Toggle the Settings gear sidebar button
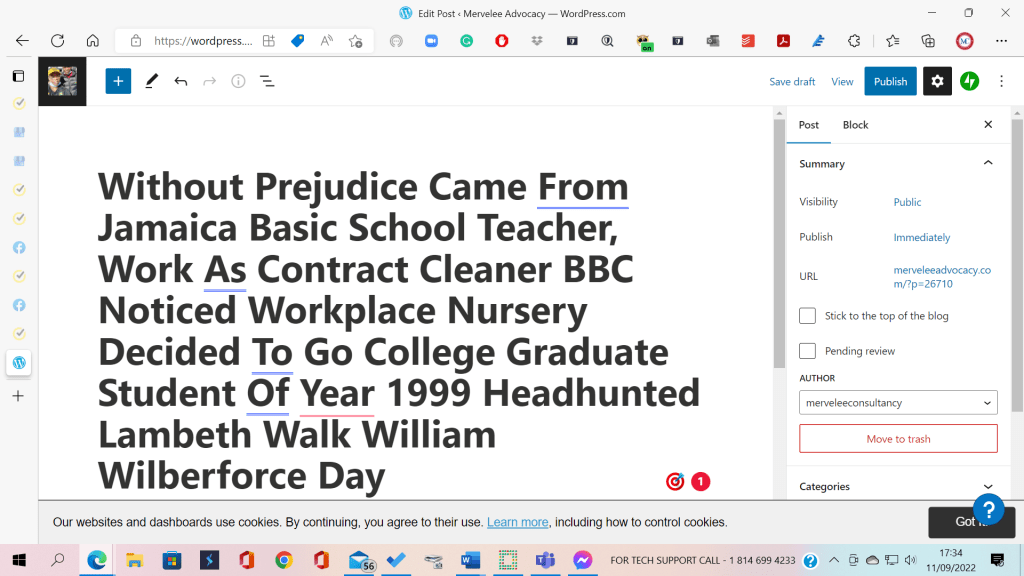 [x=937, y=81]
